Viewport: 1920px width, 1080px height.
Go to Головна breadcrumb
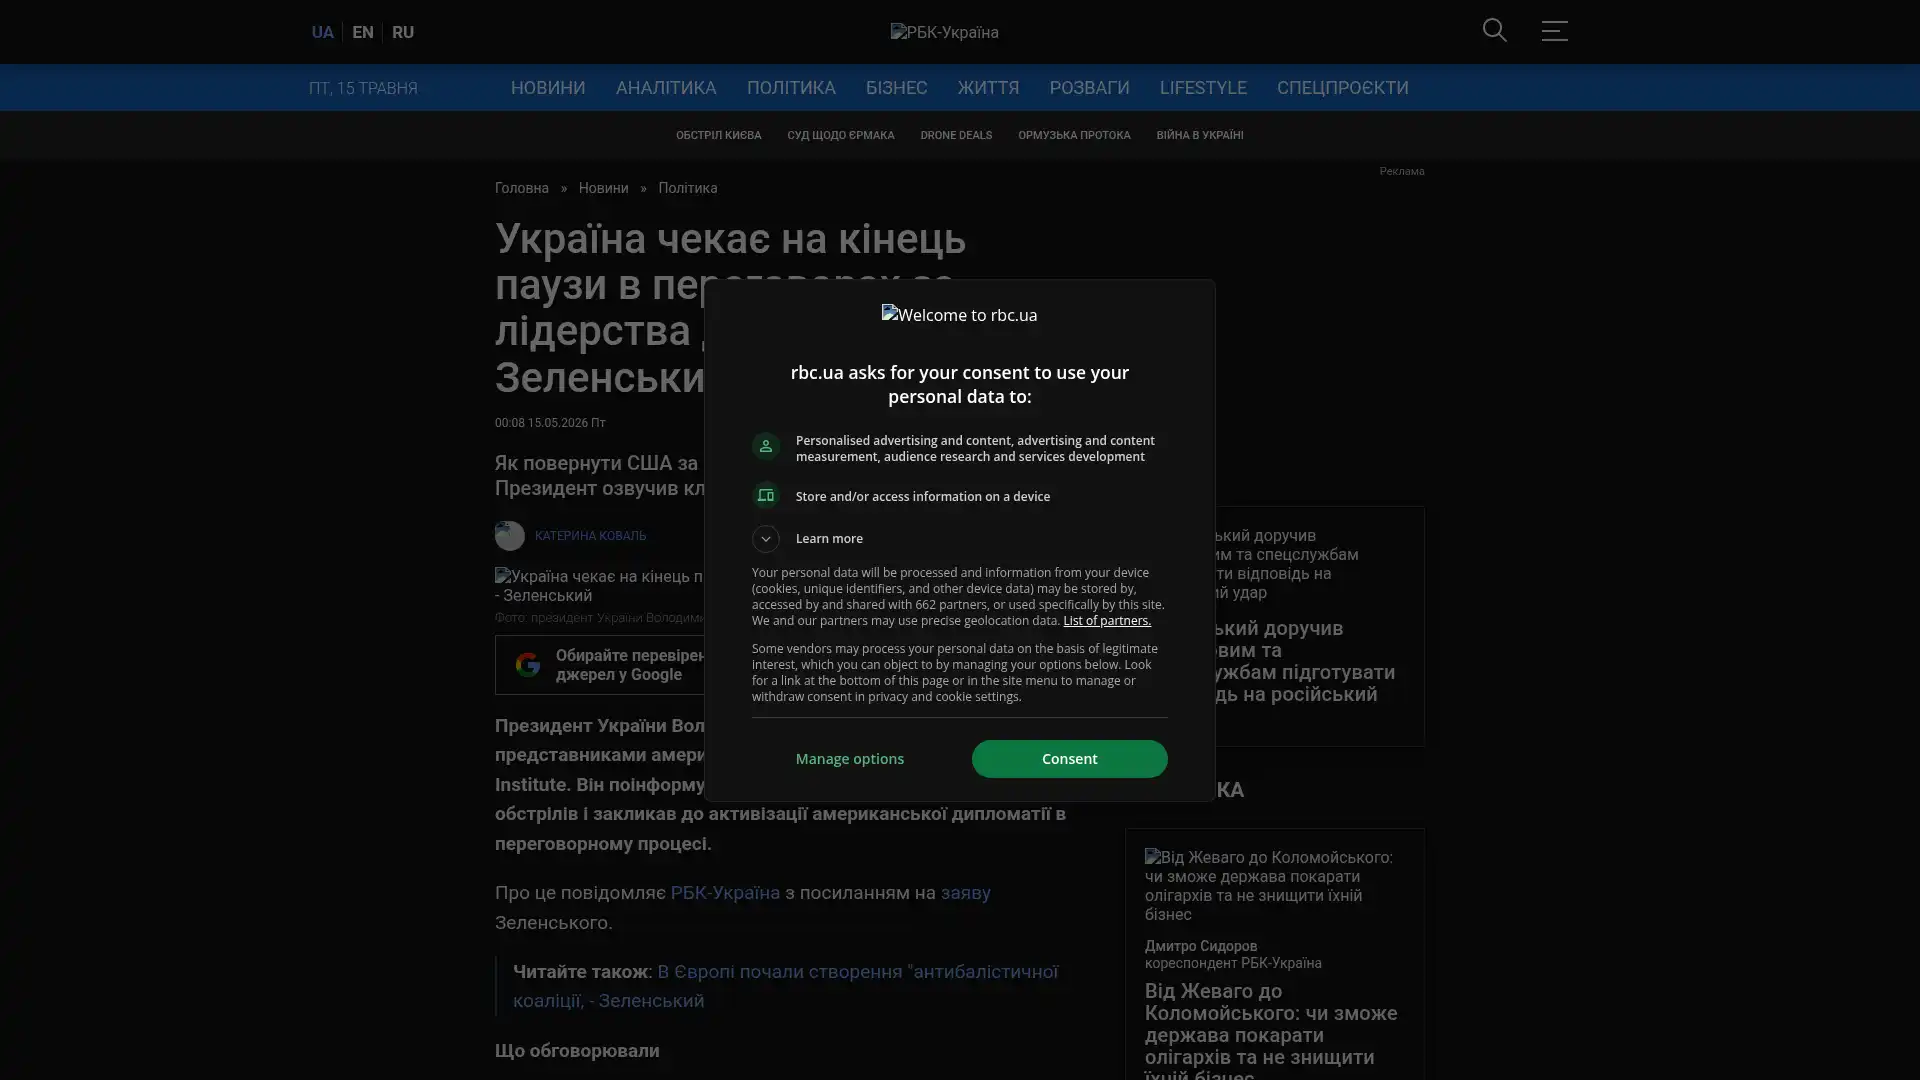pyautogui.click(x=522, y=189)
